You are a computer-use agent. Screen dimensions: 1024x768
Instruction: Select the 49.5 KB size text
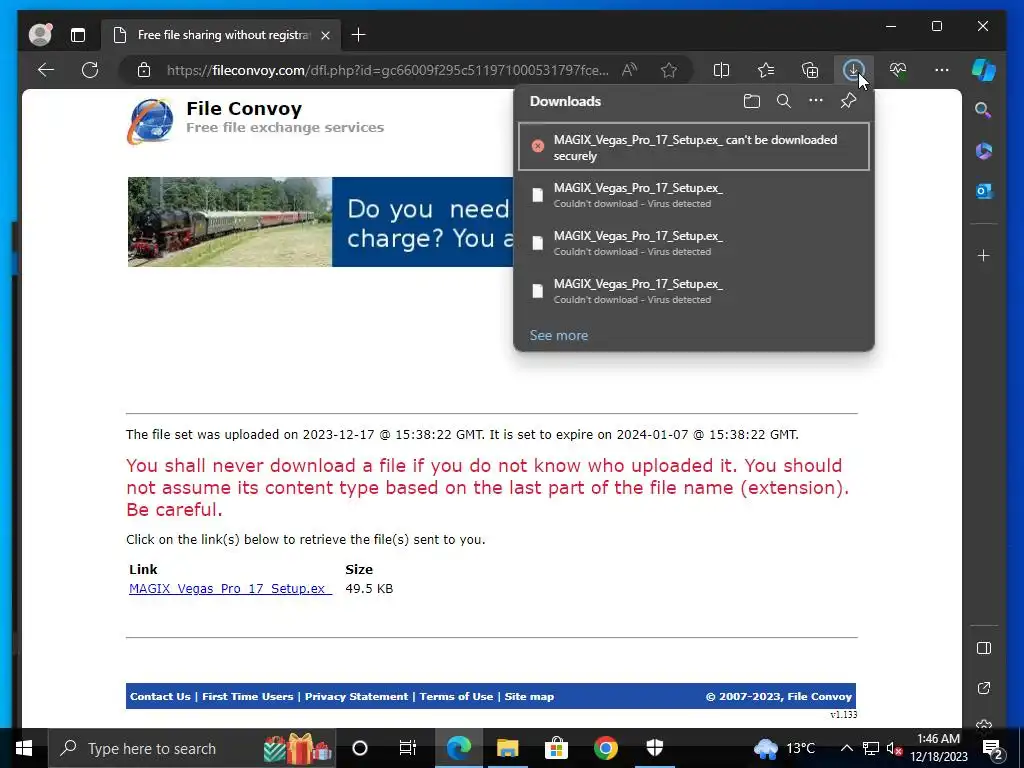point(369,588)
